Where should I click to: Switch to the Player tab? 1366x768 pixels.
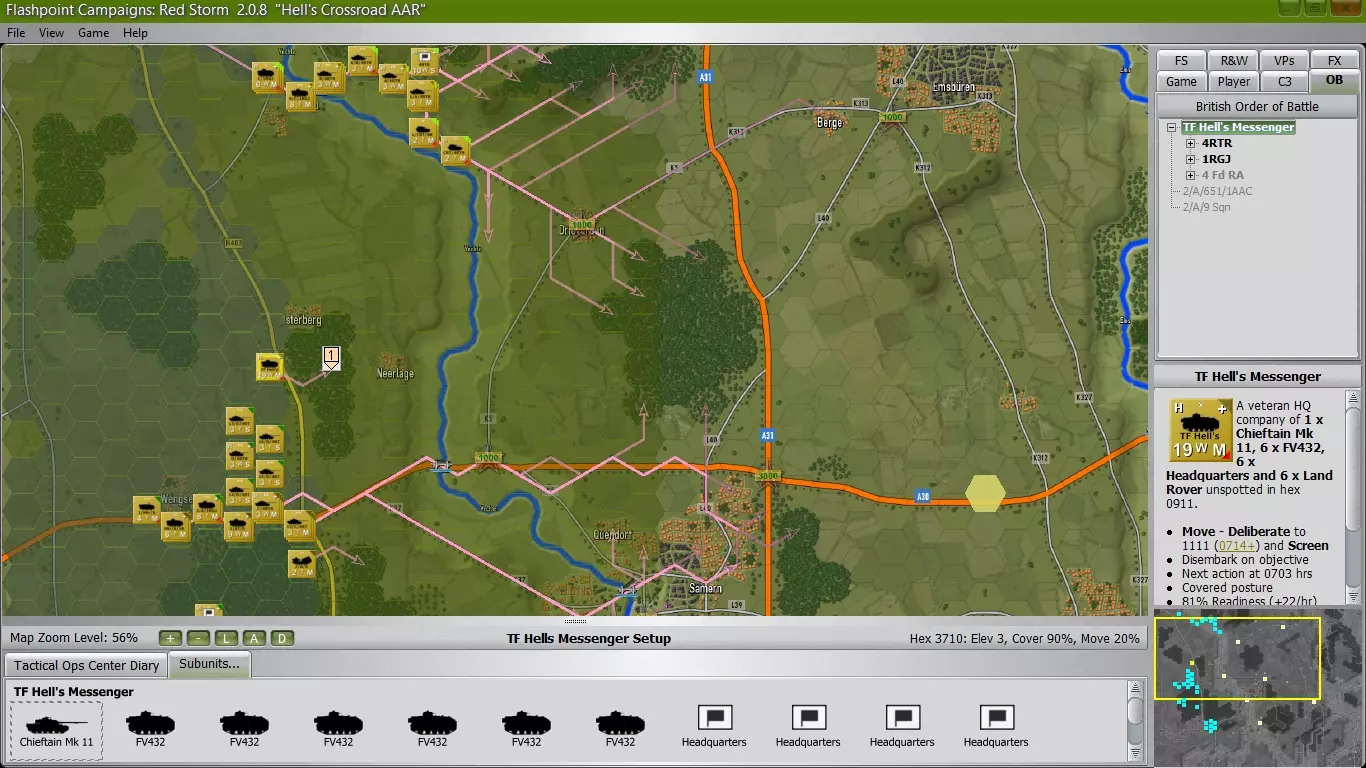(x=1233, y=82)
